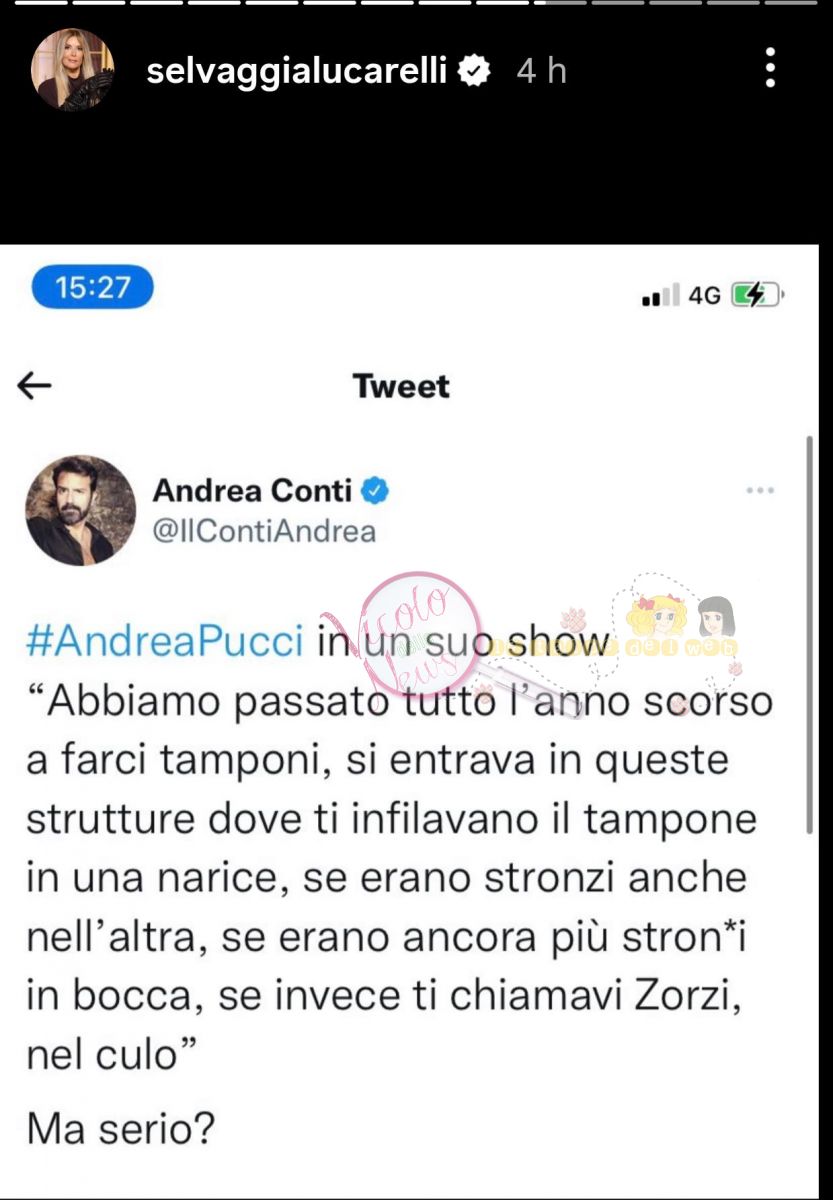
Task: Tap the story progress bar segments
Action: (416, 3)
